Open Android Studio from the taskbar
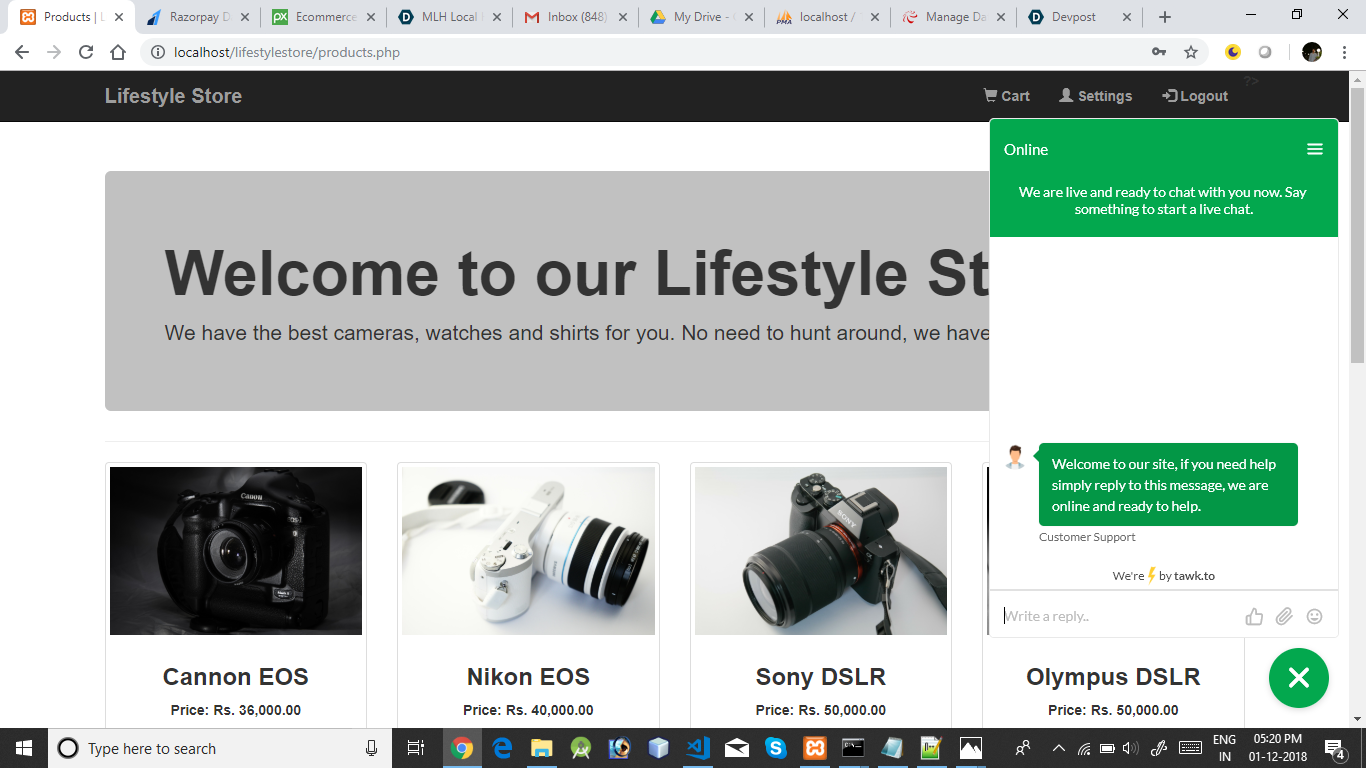1366x768 pixels. 580,748
